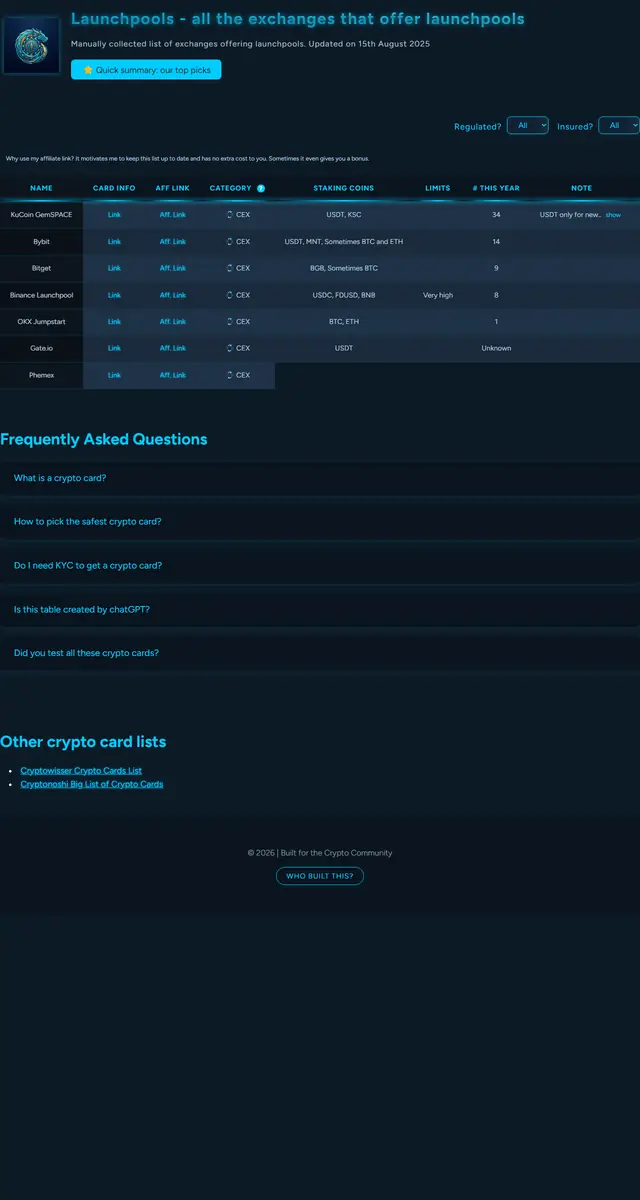Click CEX exchange icon in KuCoin row
Image resolution: width=640 pixels, height=1200 pixels.
coord(230,215)
